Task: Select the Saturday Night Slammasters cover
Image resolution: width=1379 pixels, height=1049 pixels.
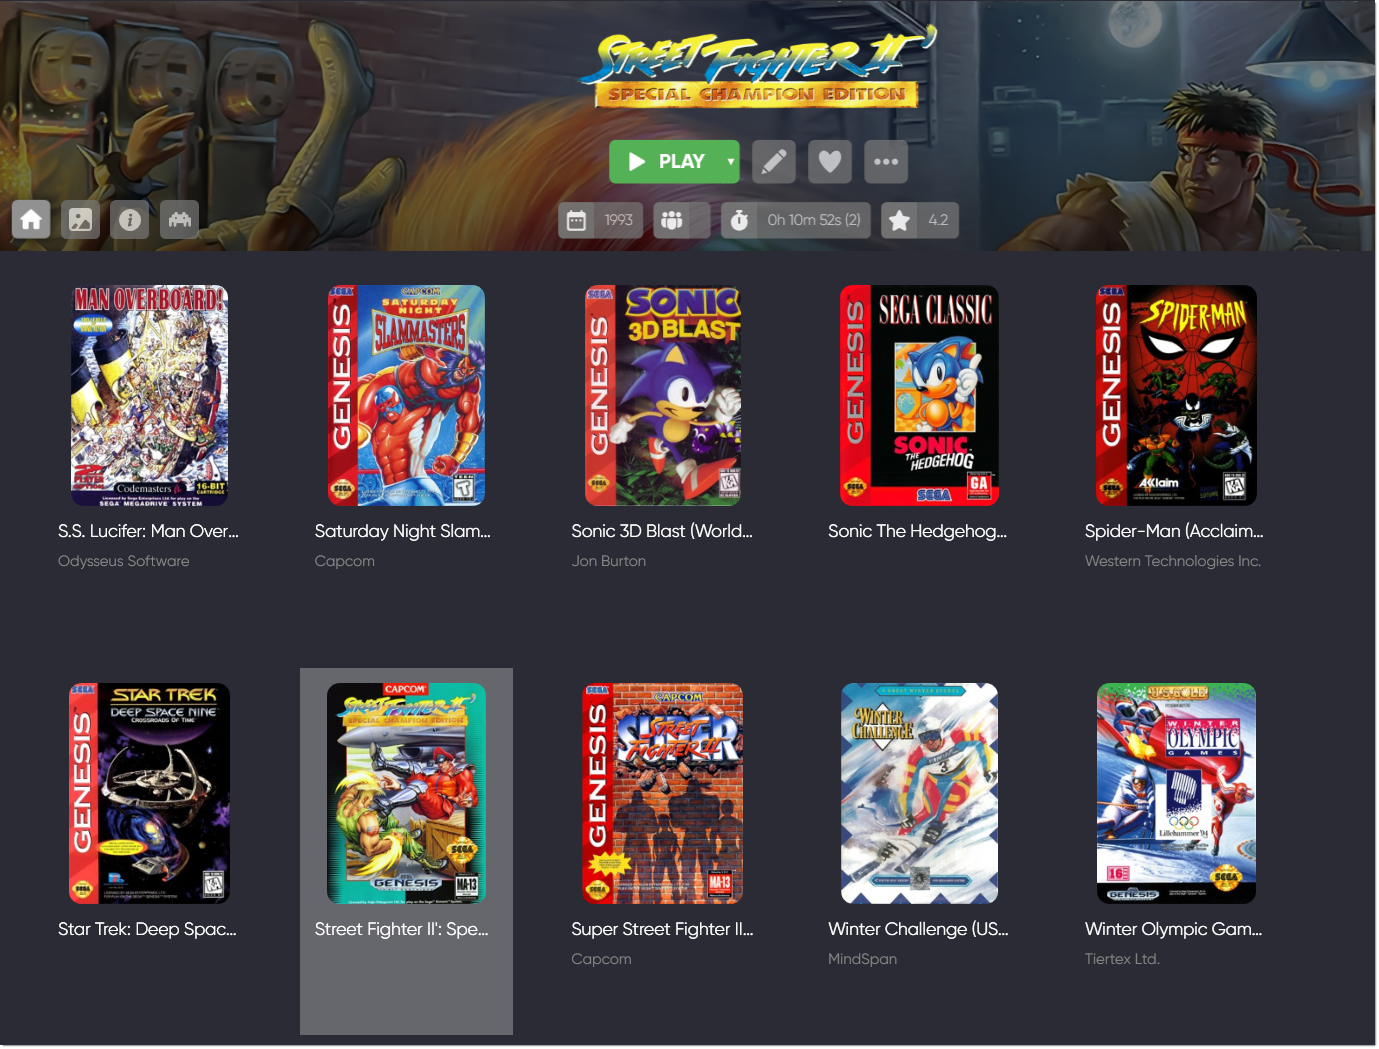Action: (x=406, y=396)
